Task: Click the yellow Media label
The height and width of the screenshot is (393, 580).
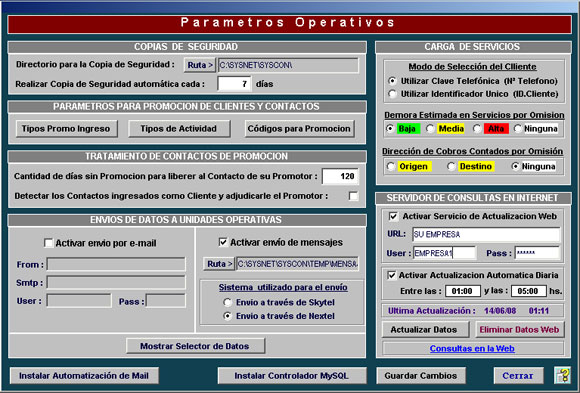Action: click(451, 128)
